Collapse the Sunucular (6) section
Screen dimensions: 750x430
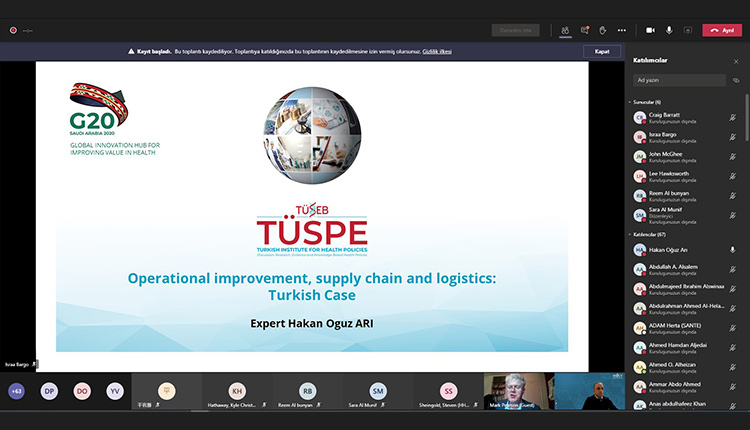click(630, 102)
